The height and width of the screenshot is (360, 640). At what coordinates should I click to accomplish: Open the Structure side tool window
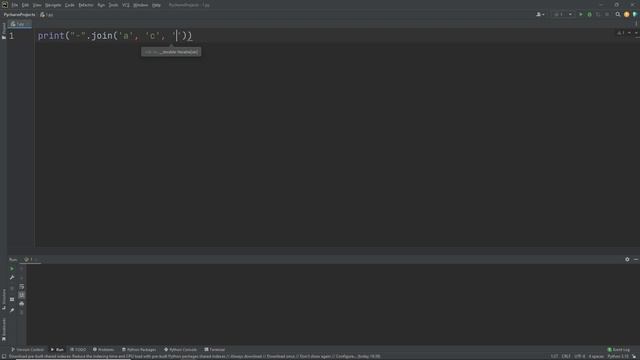pyautogui.click(x=4, y=299)
